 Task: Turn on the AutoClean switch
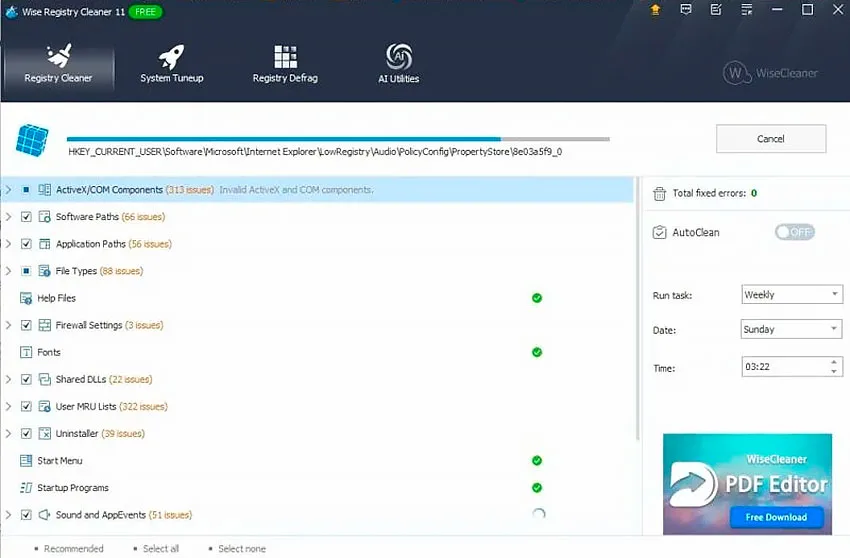pyautogui.click(x=795, y=232)
